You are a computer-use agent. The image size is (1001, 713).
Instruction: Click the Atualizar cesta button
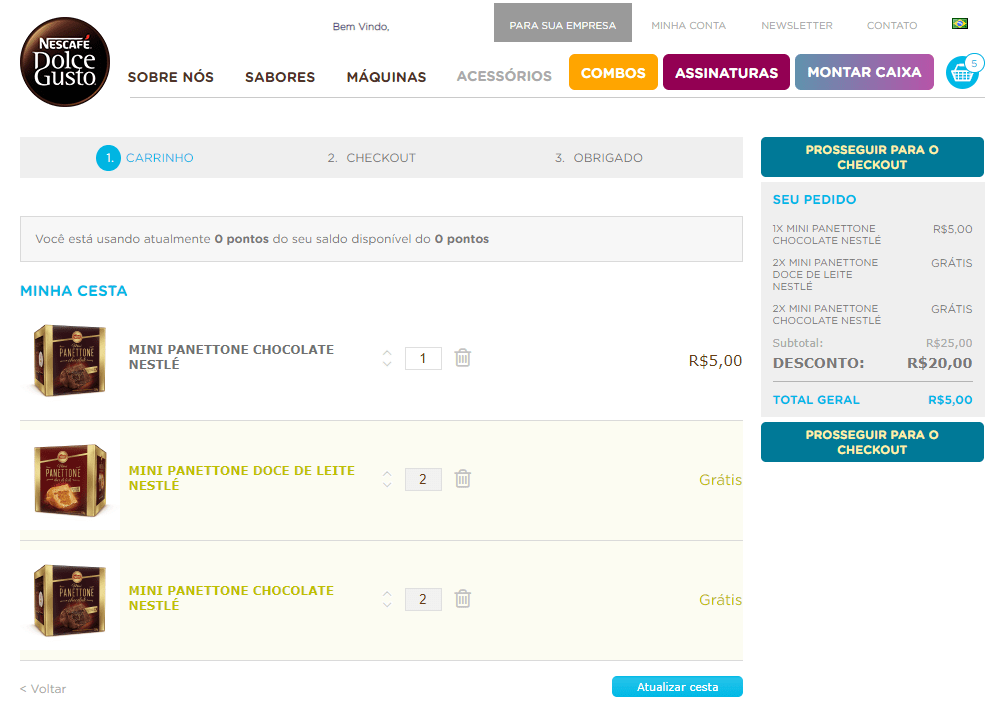677,687
